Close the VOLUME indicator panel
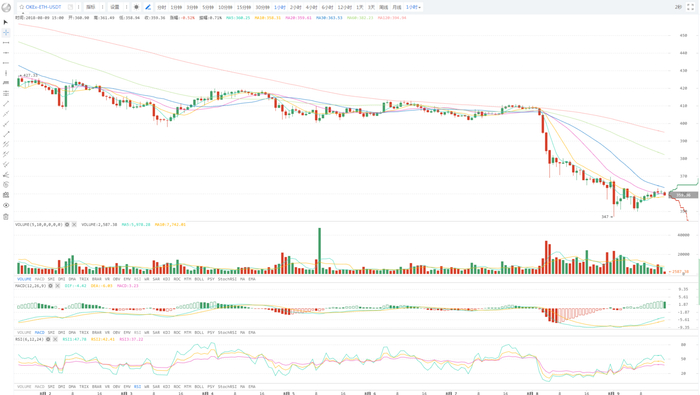 pos(74,225)
